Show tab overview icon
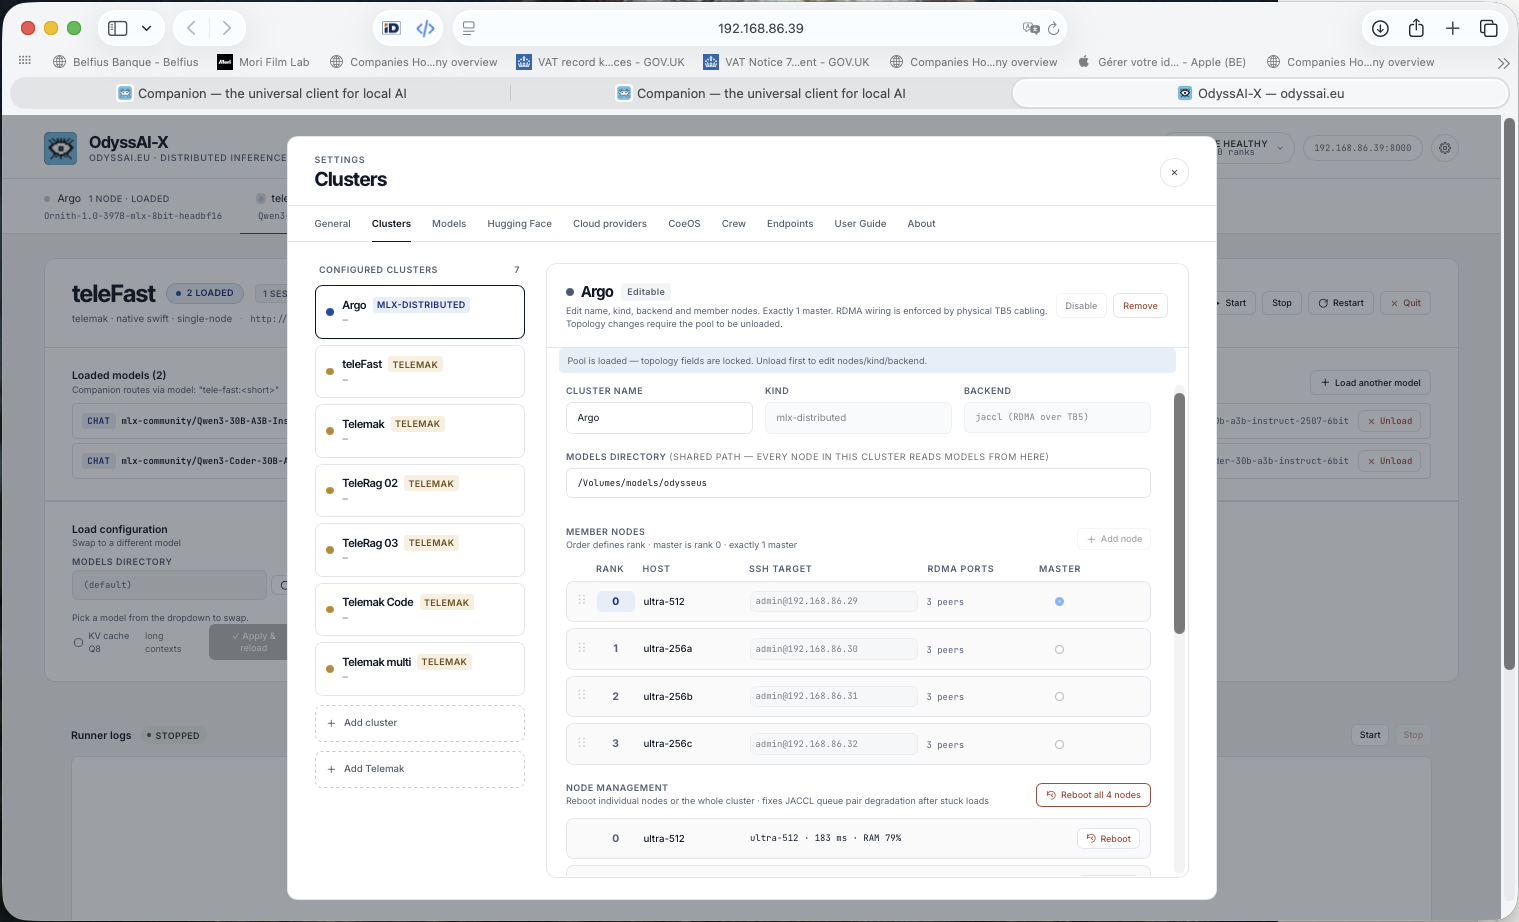1519x922 pixels. [x=1488, y=28]
